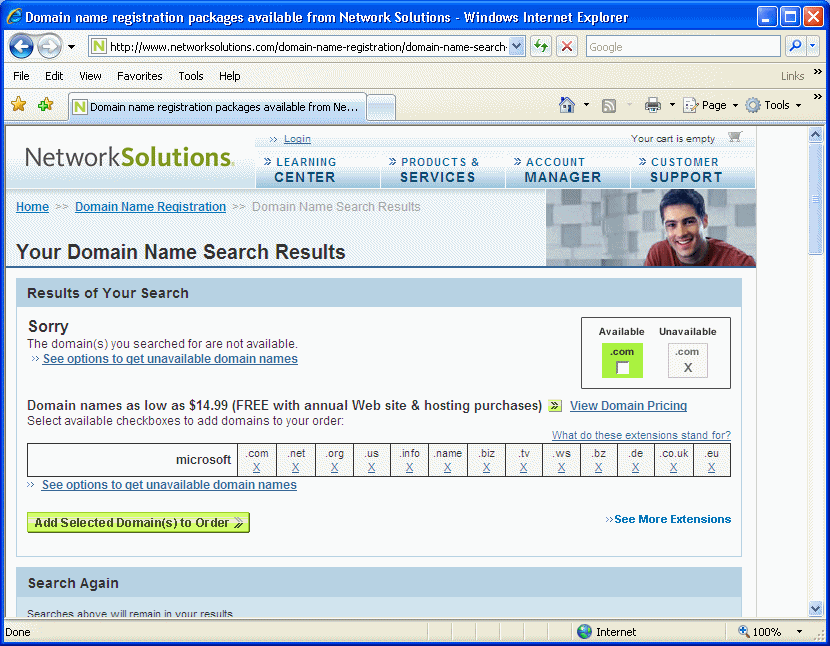Open the recent pages dropdown arrow
This screenshot has height=646, width=830.
pyautogui.click(x=71, y=47)
